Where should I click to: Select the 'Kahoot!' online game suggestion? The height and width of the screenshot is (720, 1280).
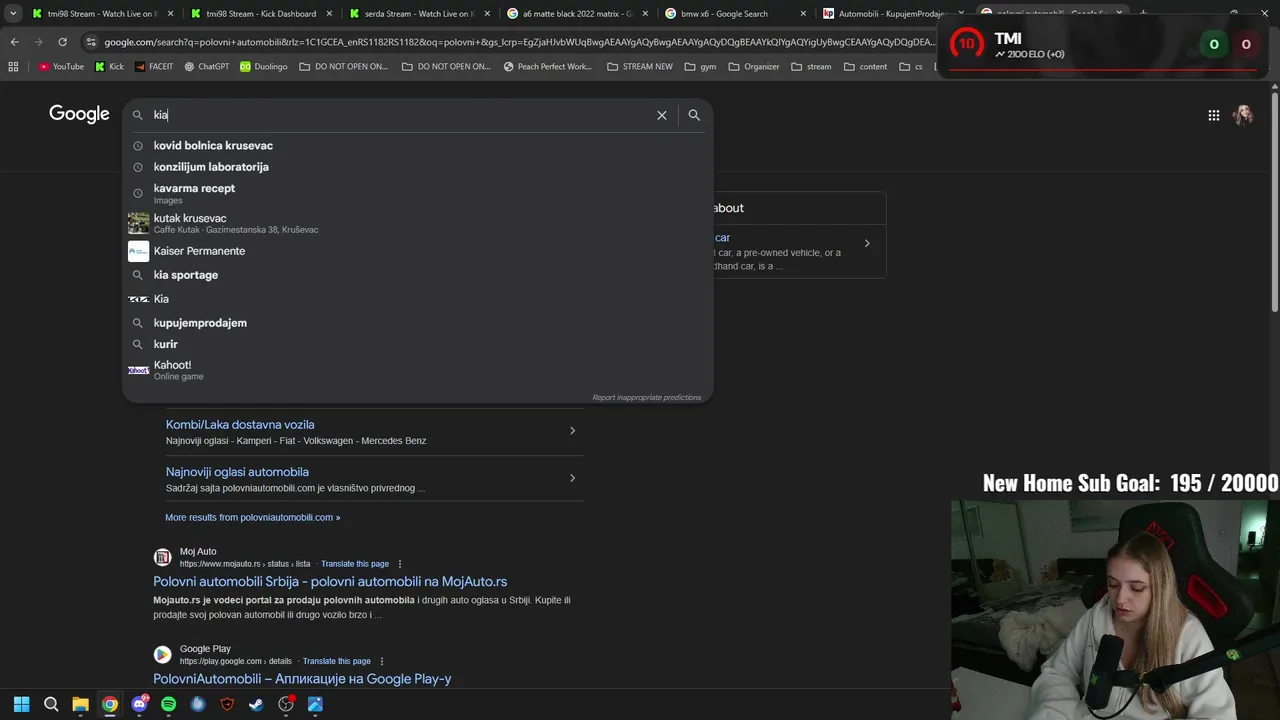418,370
